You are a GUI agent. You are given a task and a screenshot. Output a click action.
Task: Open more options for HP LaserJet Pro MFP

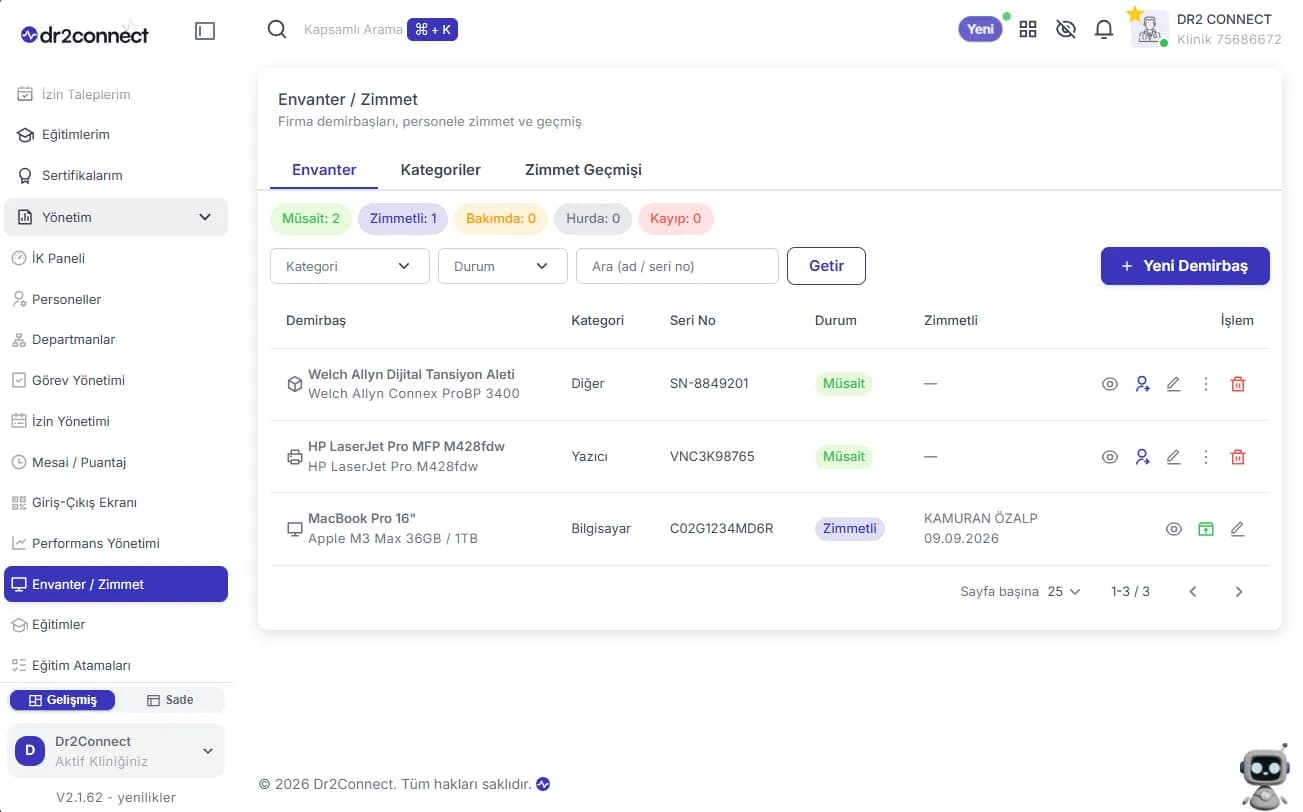pyautogui.click(x=1206, y=457)
